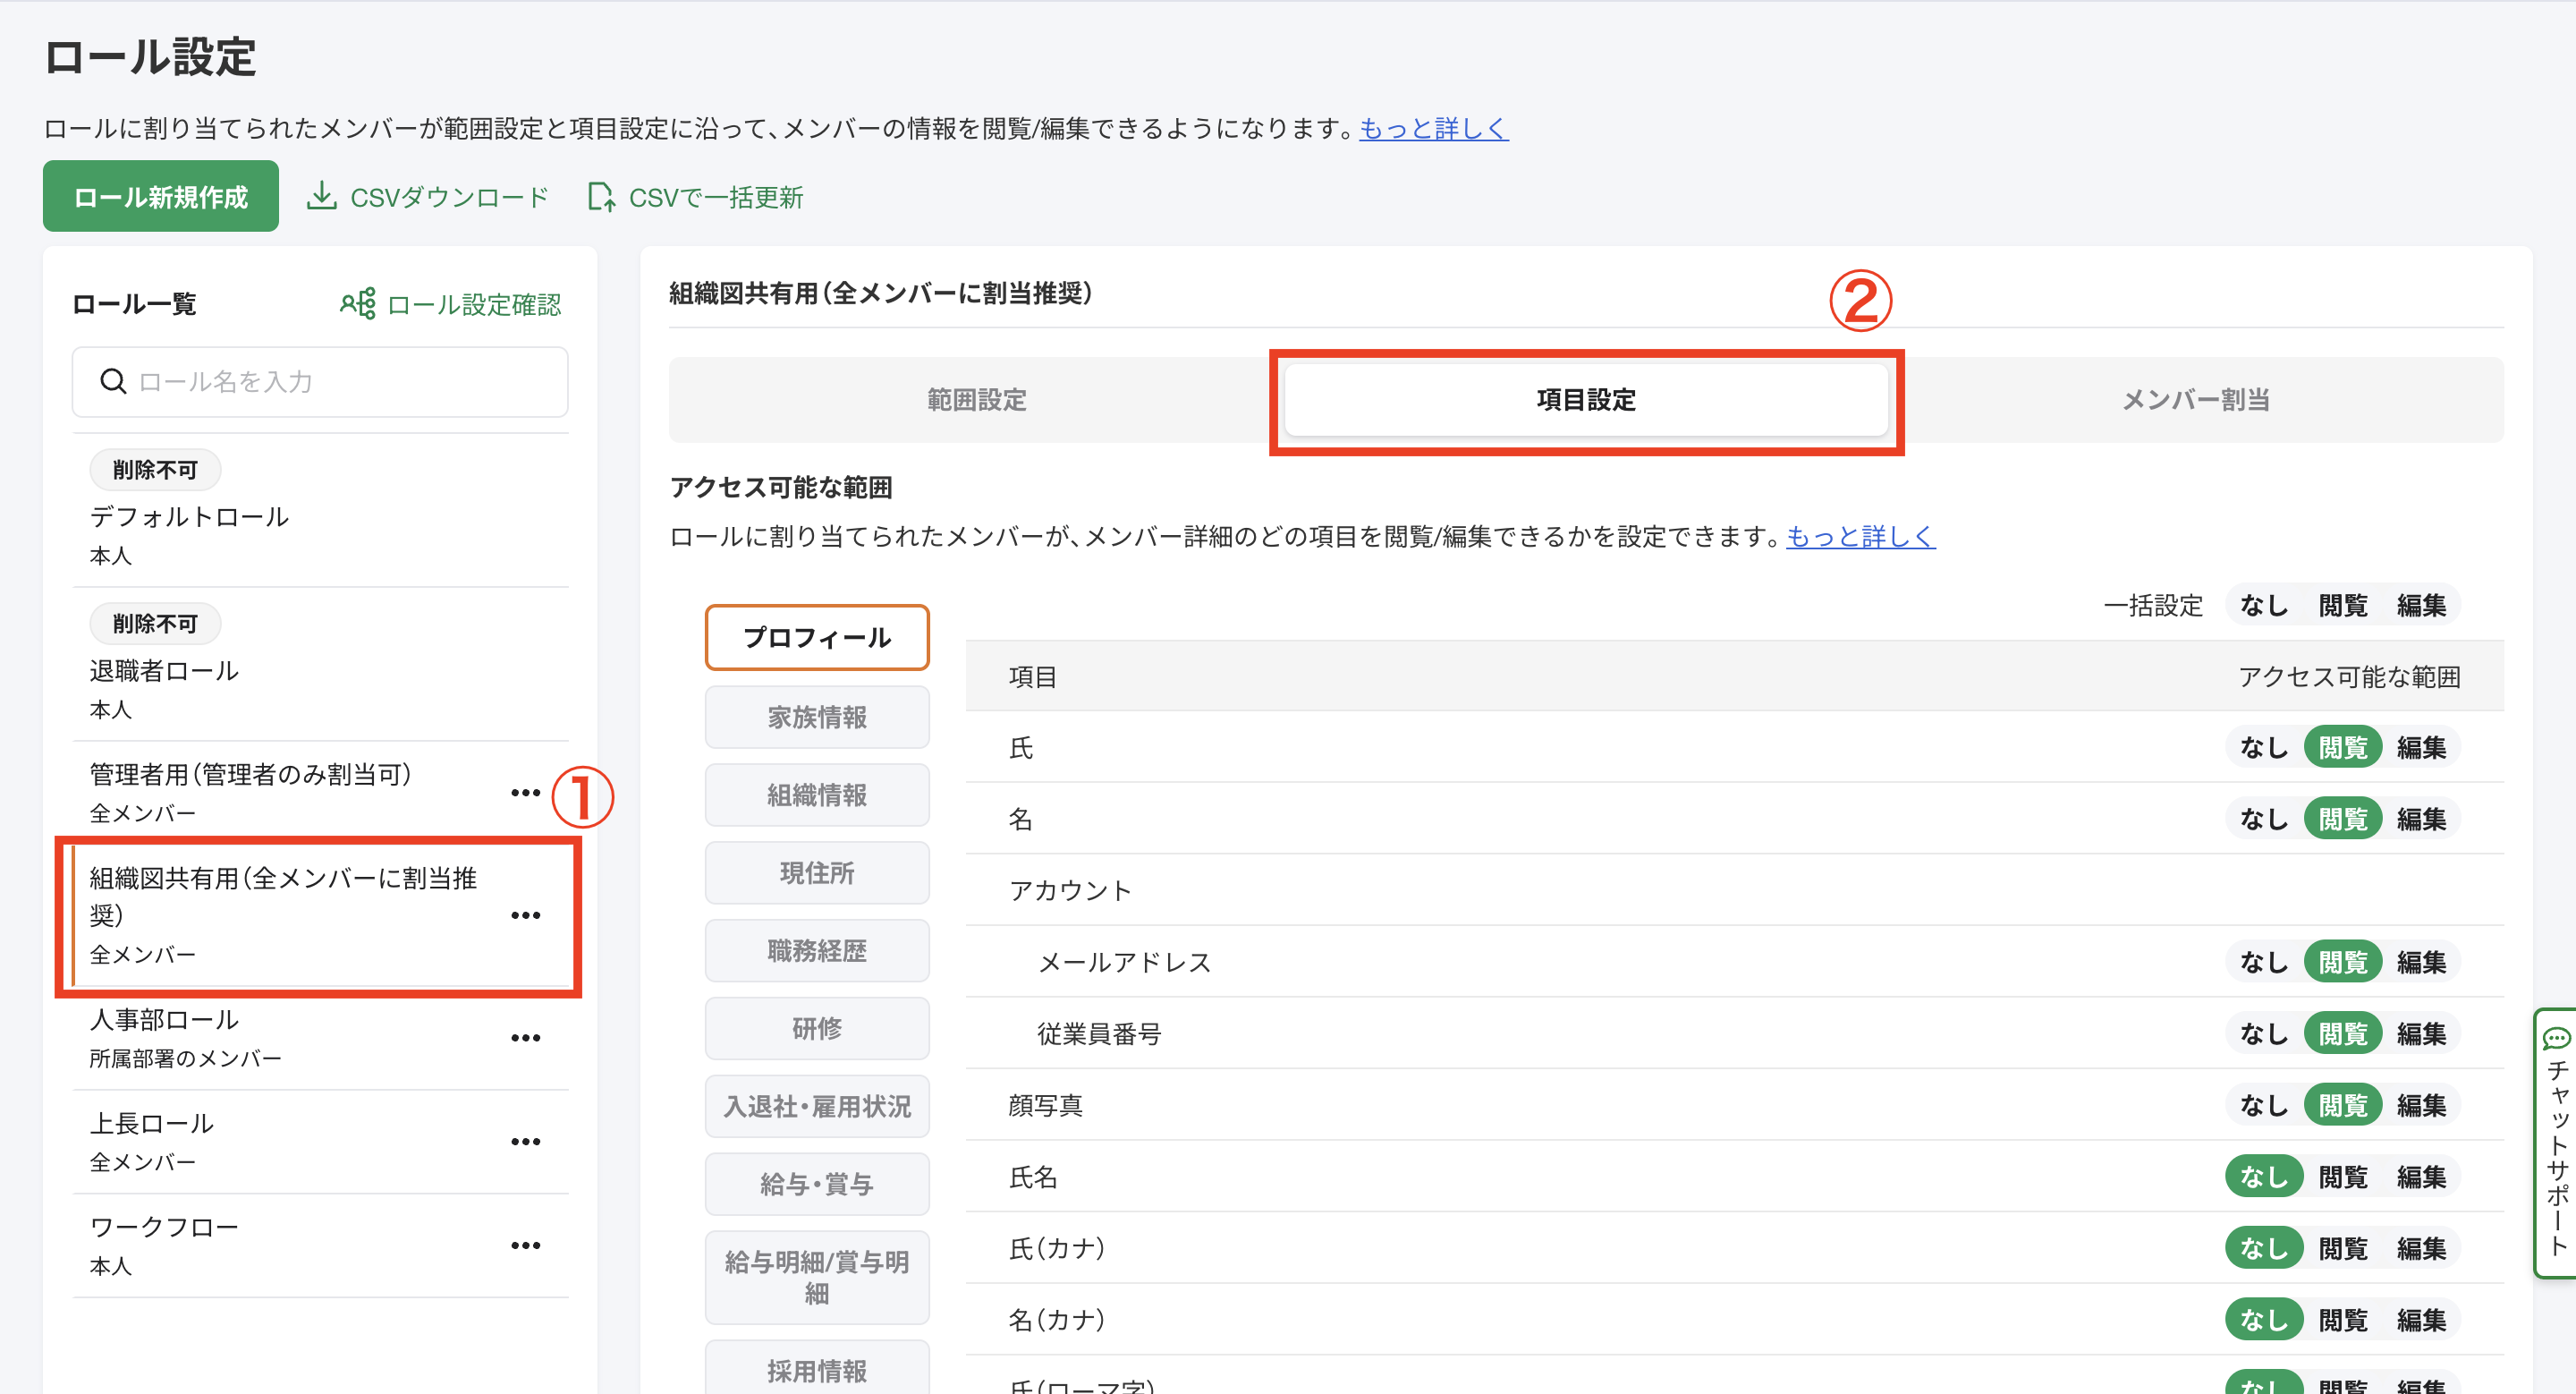Open three-dot menu for ワークフロー role
Image resolution: width=2576 pixels, height=1394 pixels.
[x=525, y=1246]
